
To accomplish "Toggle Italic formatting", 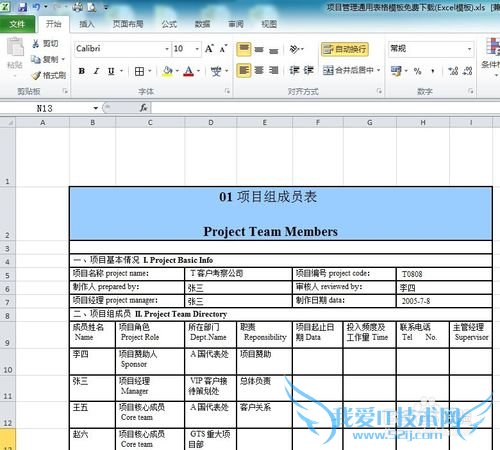I will click(96, 71).
